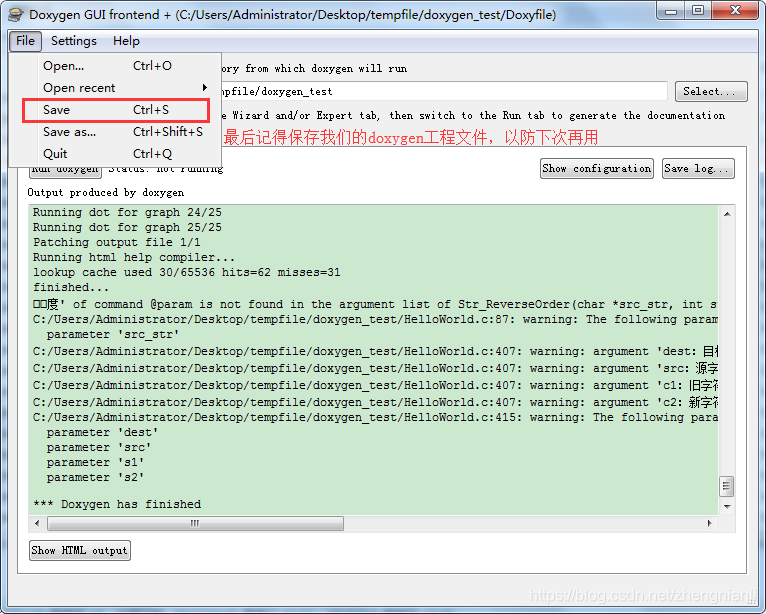Click into the working directory path field
The height and width of the screenshot is (614, 766).
(x=444, y=91)
